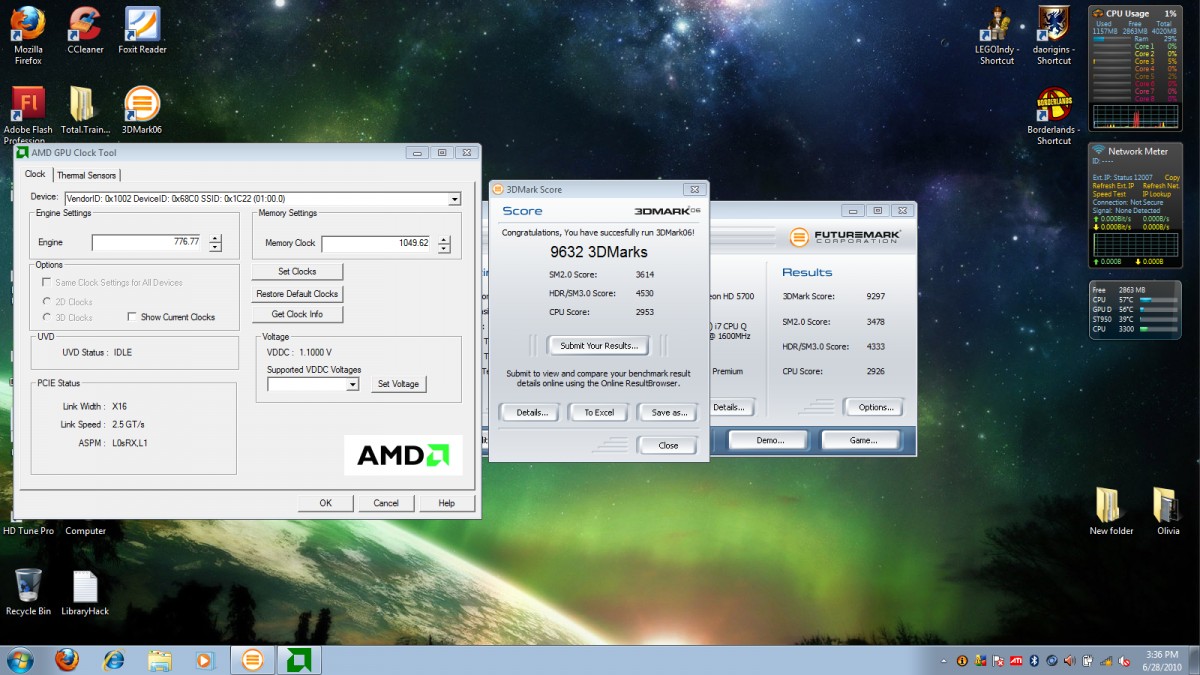Open the Borderlands shortcut icon

[x=1054, y=117]
